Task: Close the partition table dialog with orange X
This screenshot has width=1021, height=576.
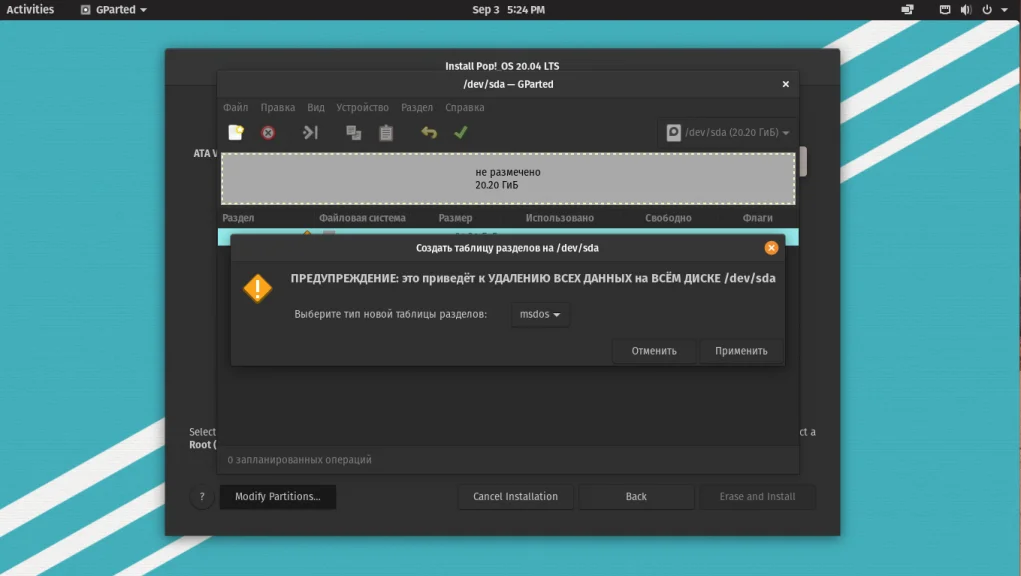Action: pos(771,248)
